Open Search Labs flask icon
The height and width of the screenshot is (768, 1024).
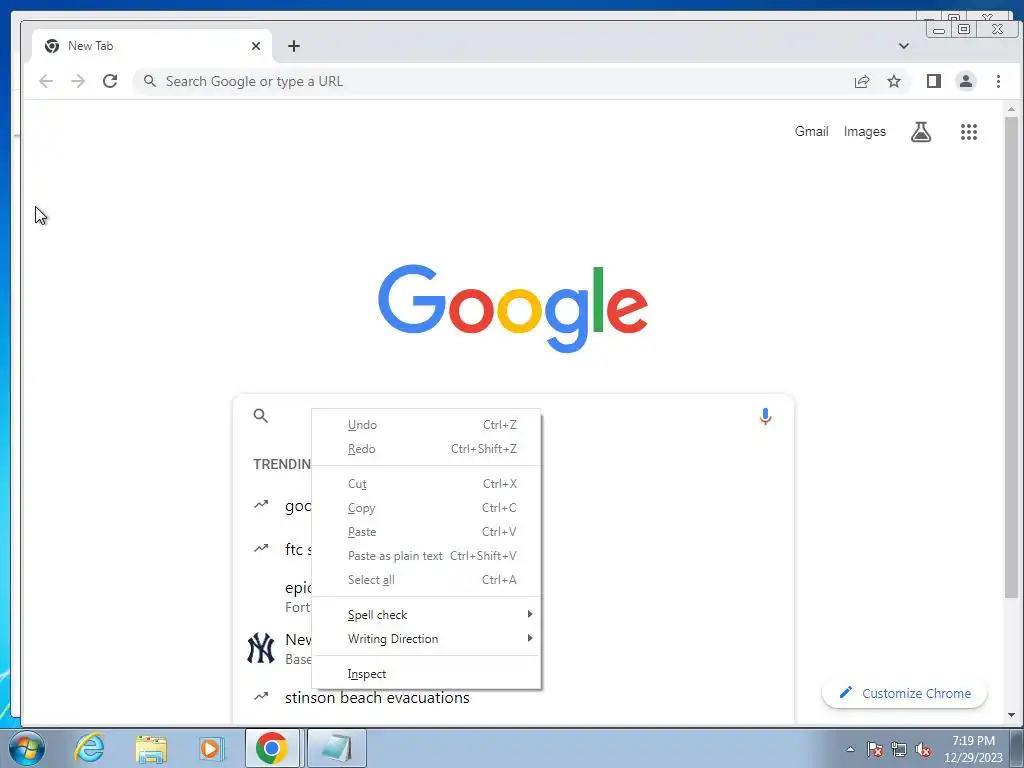(x=921, y=132)
